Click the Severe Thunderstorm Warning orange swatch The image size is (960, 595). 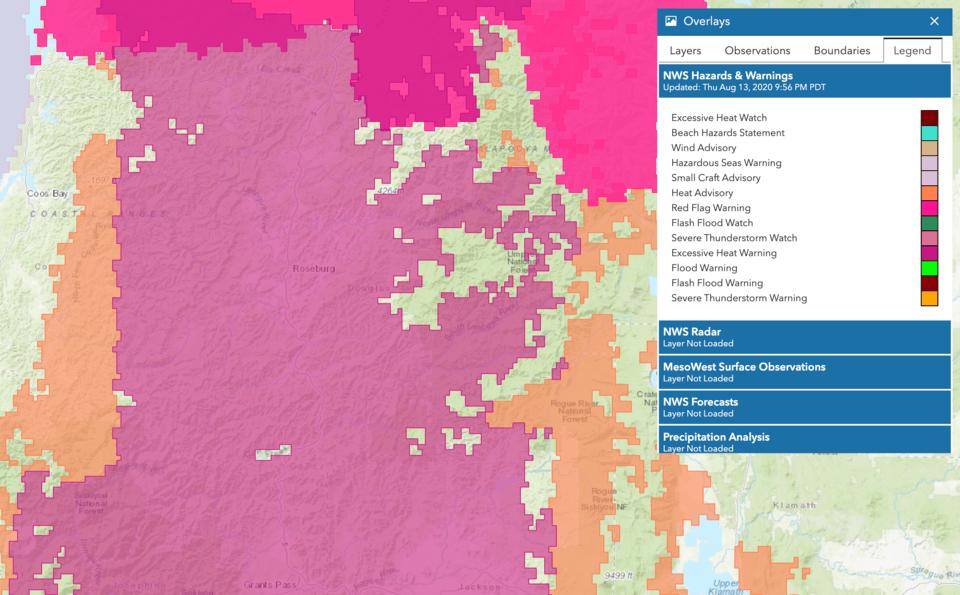coord(929,298)
